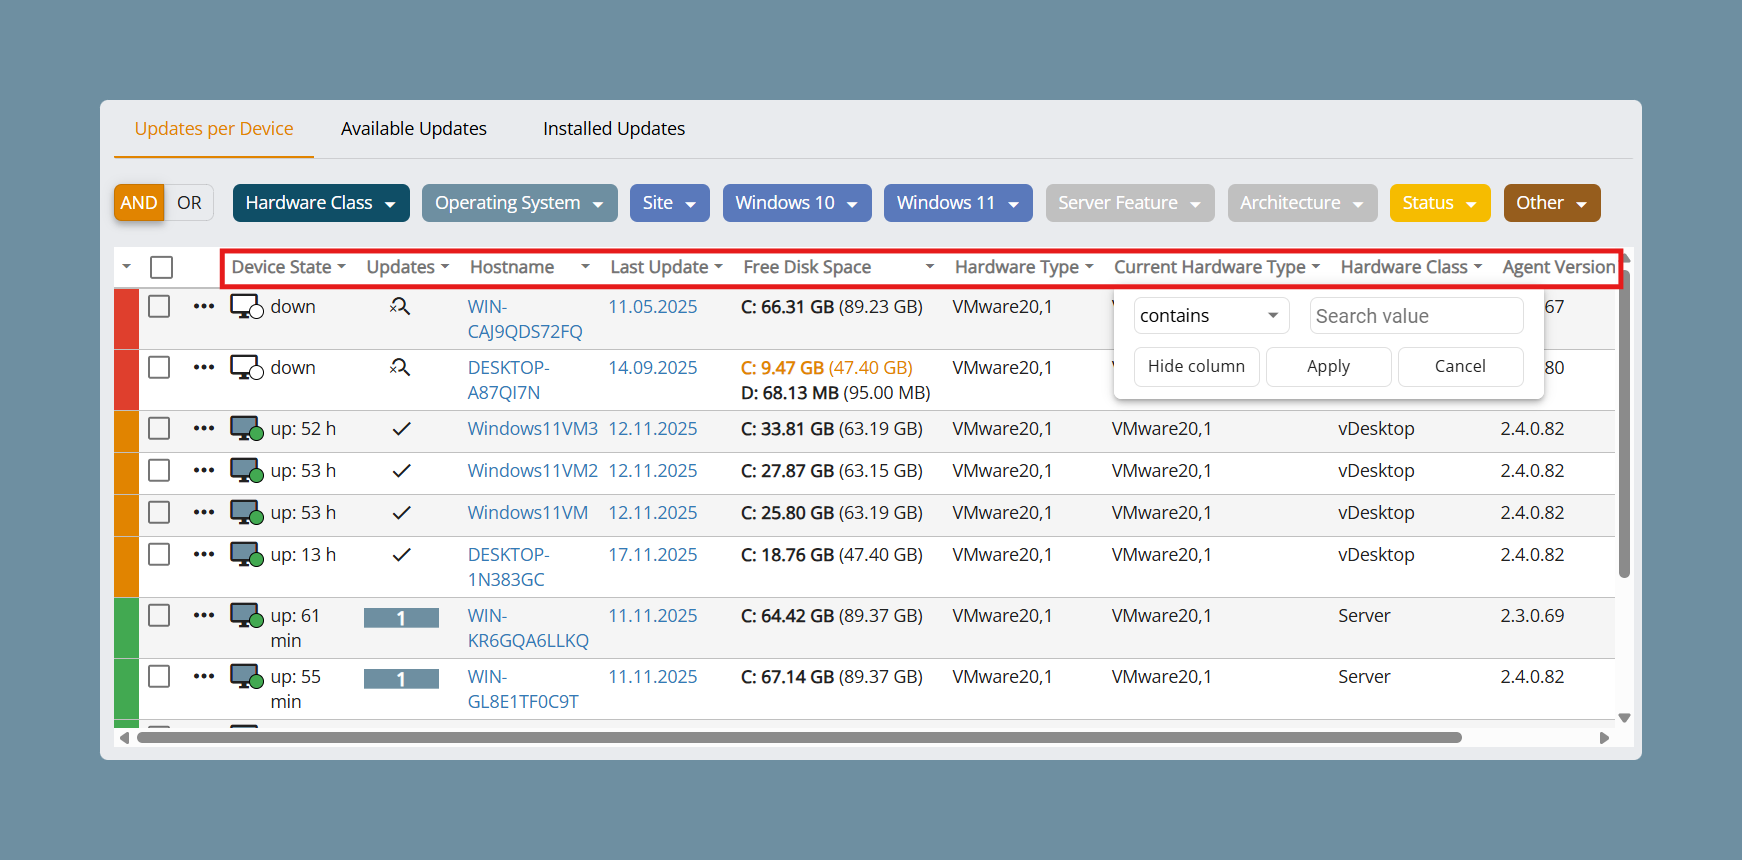Check the box for Windows11VM3 row
The image size is (1742, 860).
coord(159,428)
